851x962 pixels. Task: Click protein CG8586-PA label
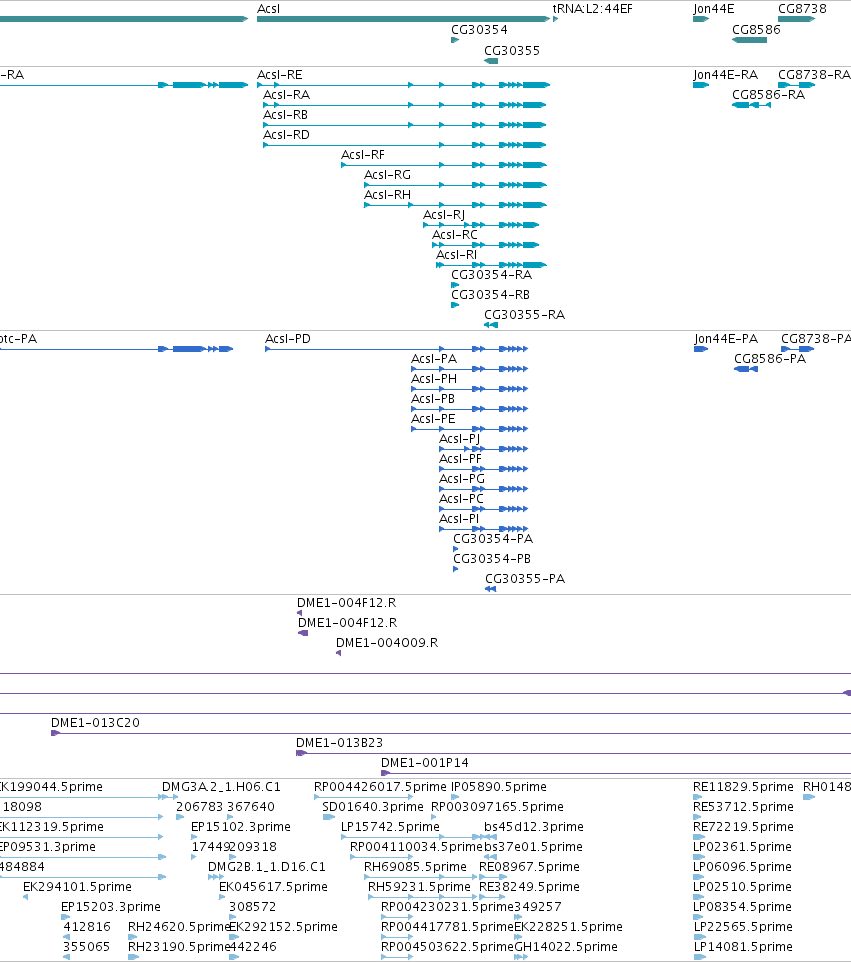(770, 358)
